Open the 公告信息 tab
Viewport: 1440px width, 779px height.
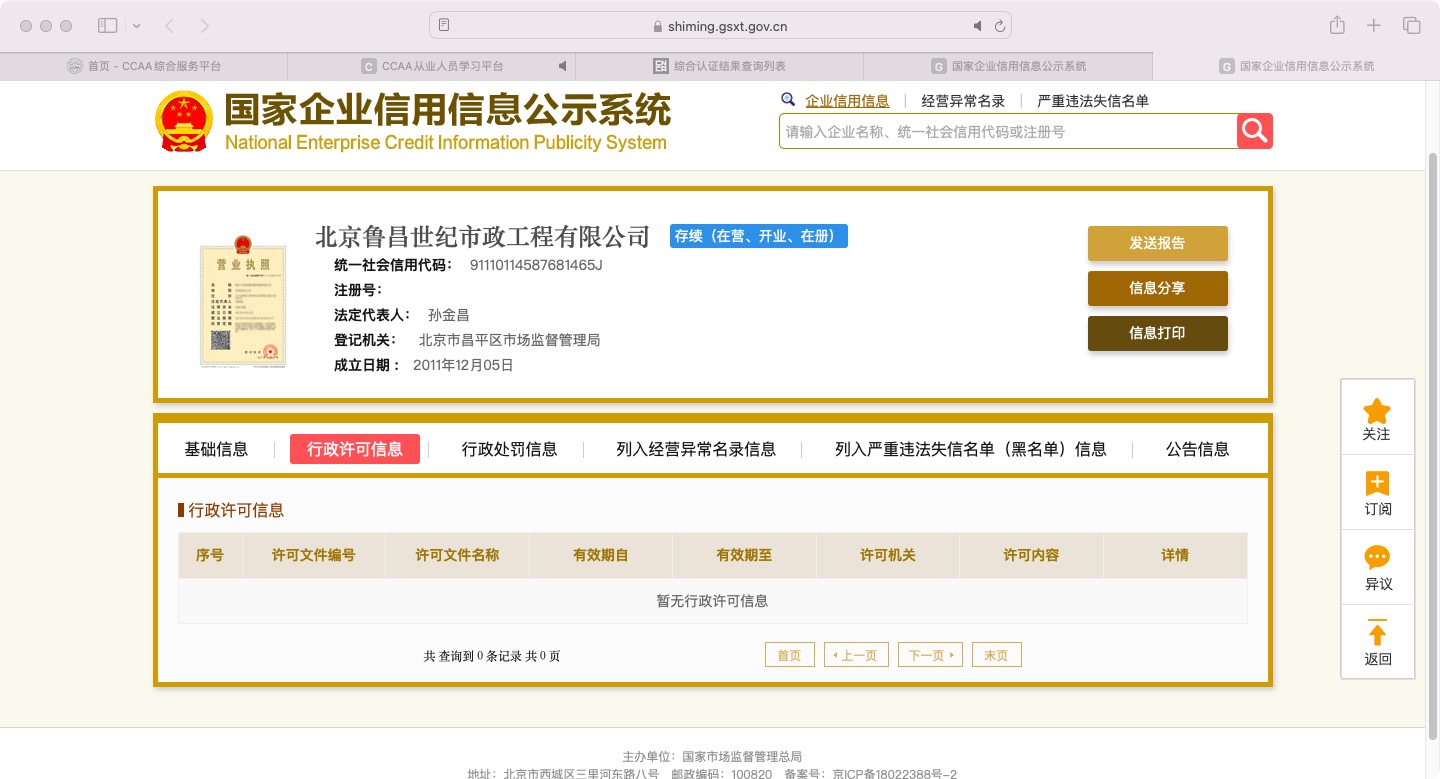click(x=1197, y=449)
